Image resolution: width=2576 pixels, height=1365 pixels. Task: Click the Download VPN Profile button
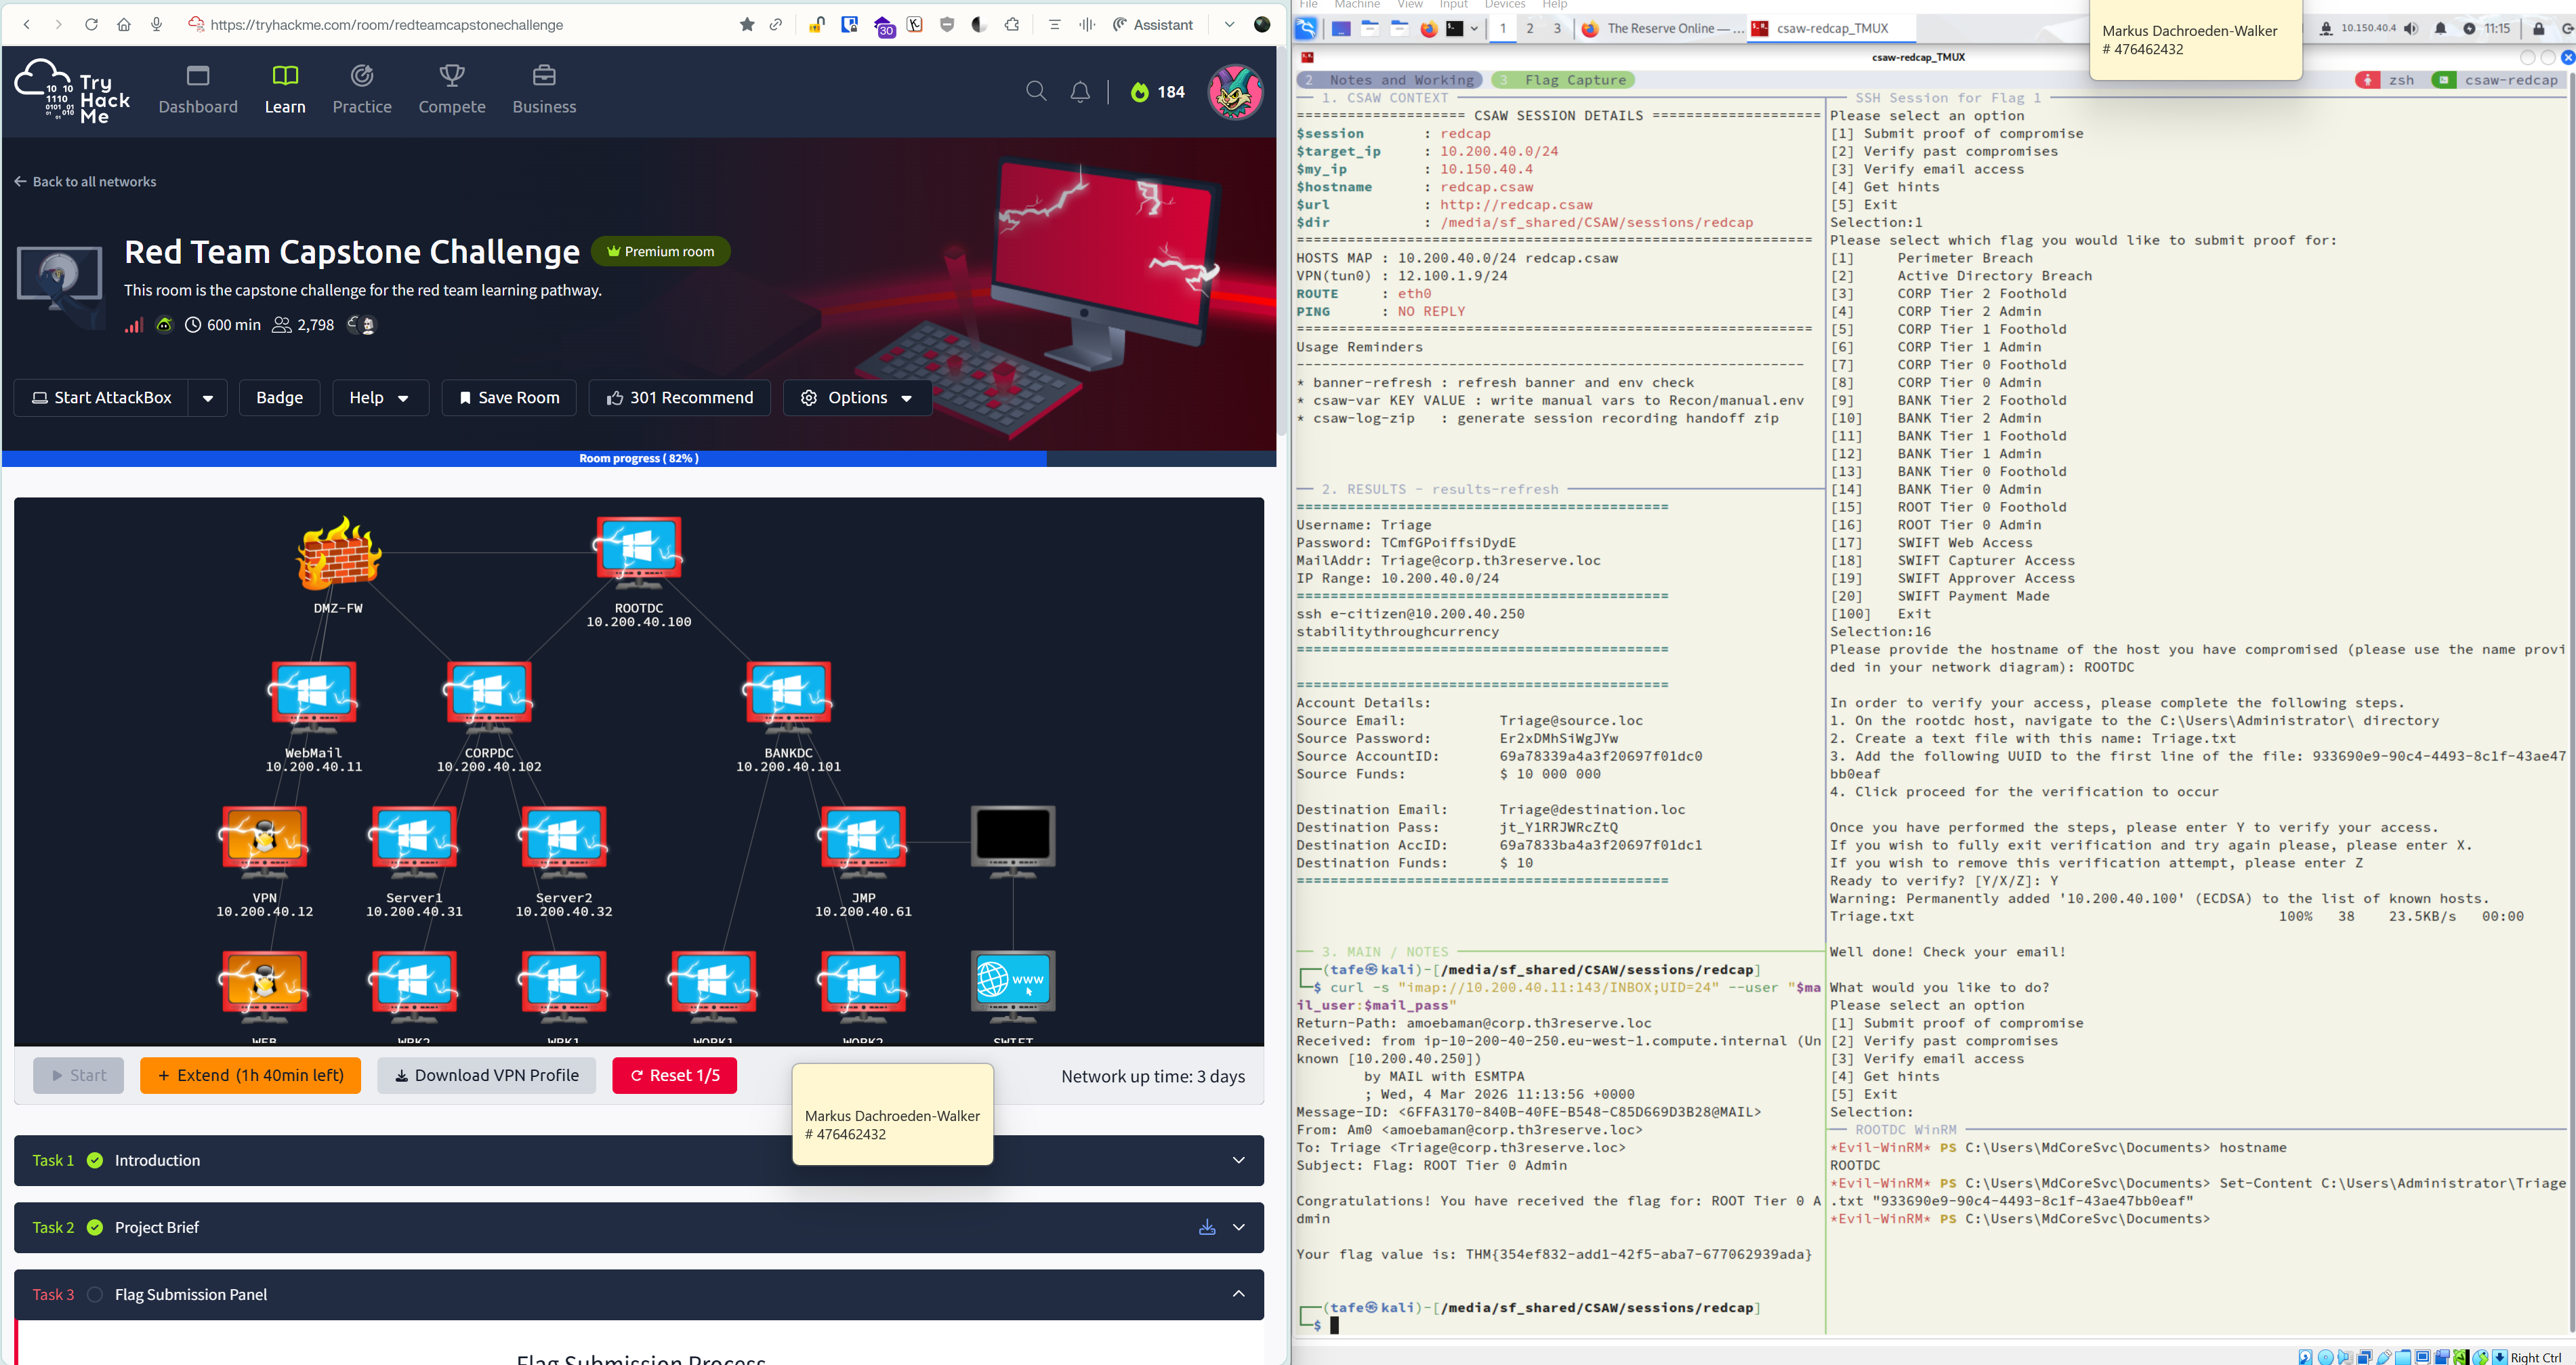tap(486, 1075)
